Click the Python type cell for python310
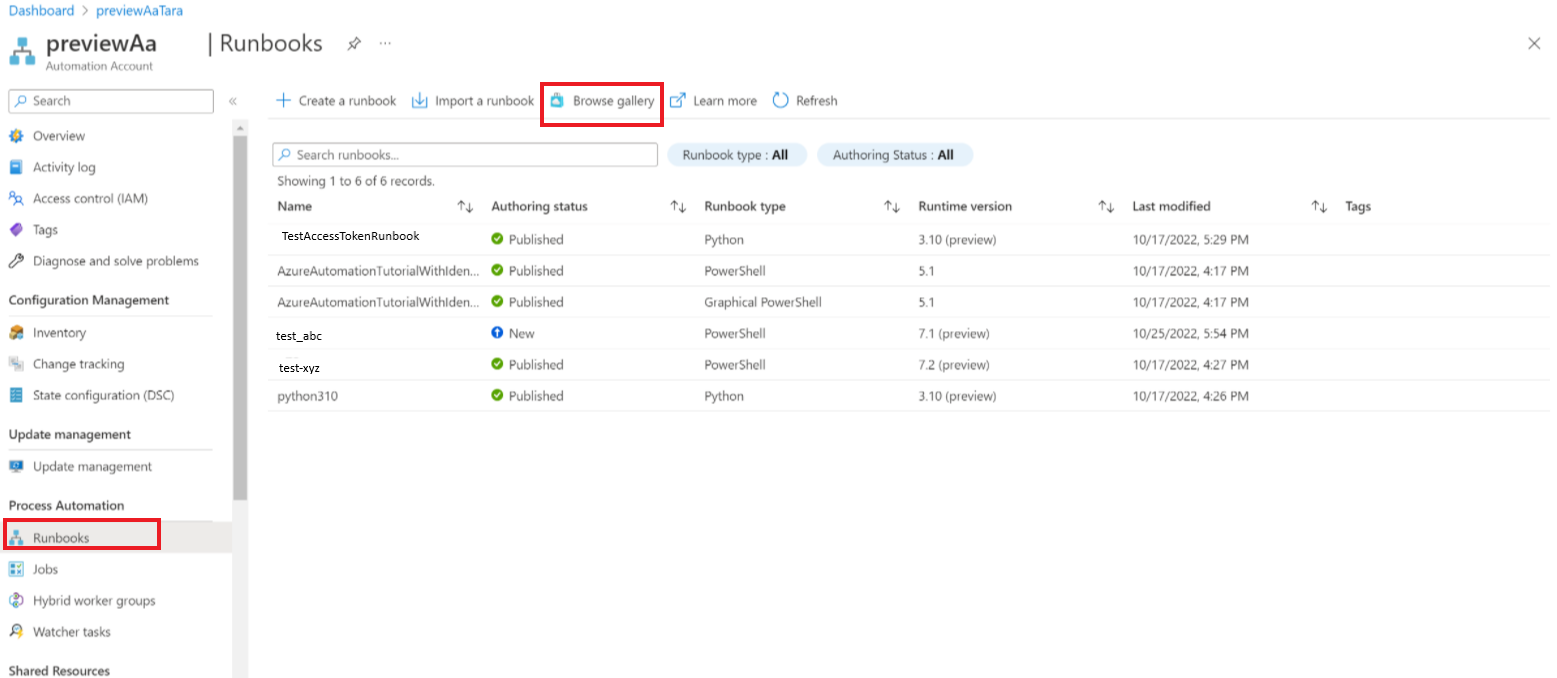Image resolution: width=1557 pixels, height=678 pixels. (x=724, y=396)
